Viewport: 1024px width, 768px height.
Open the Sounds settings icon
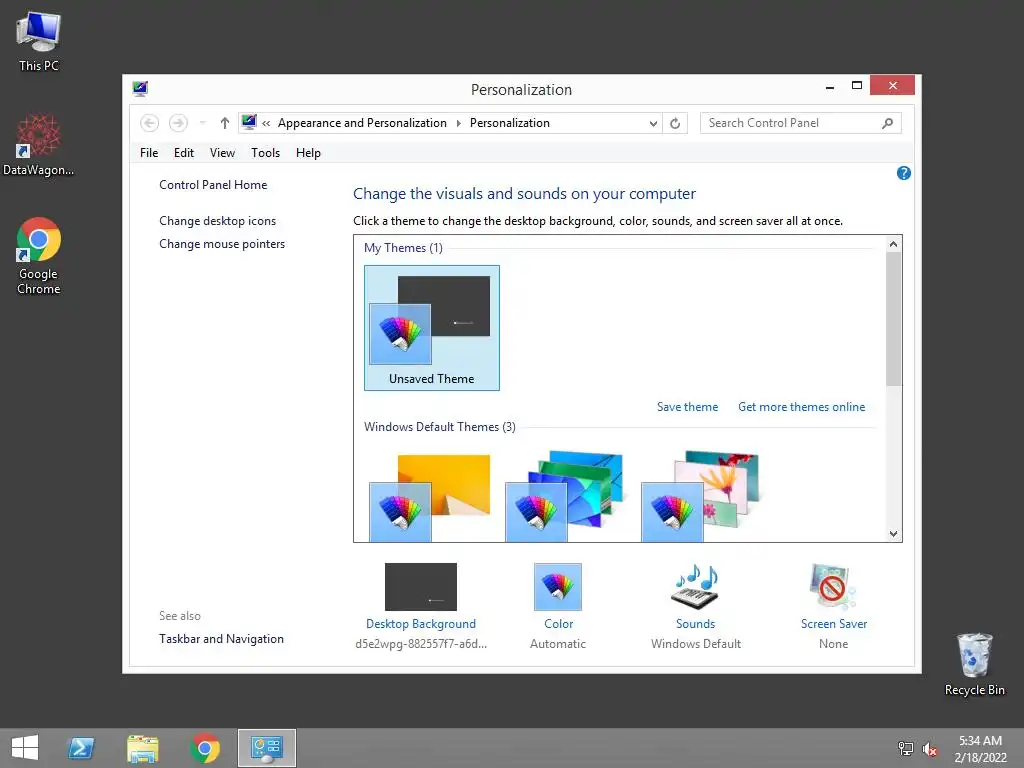click(x=695, y=586)
